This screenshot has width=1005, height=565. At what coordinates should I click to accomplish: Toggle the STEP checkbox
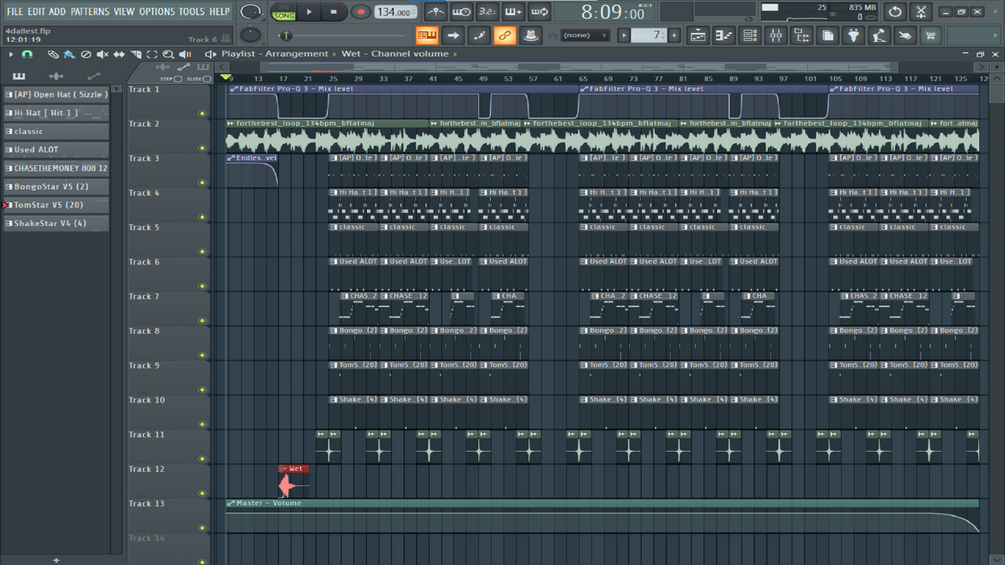point(178,79)
